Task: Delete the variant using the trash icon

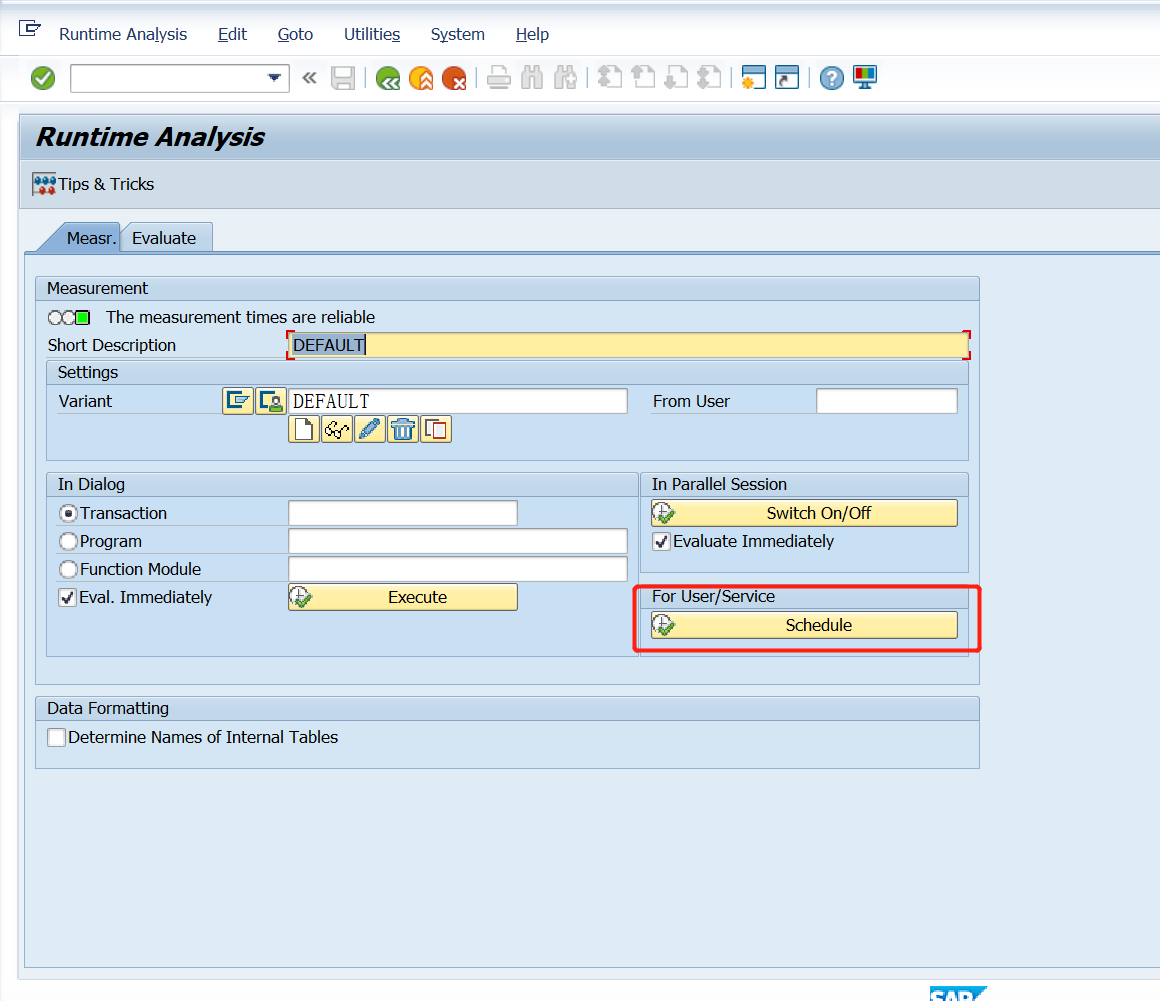Action: coord(402,428)
